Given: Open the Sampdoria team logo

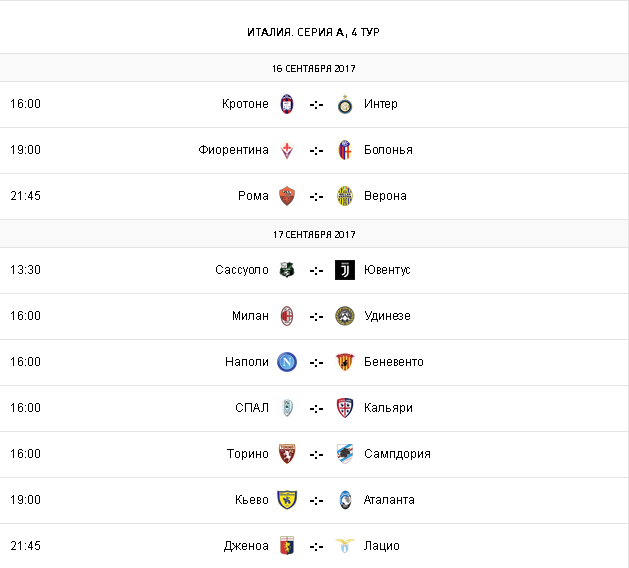Looking at the screenshot, I should (345, 454).
